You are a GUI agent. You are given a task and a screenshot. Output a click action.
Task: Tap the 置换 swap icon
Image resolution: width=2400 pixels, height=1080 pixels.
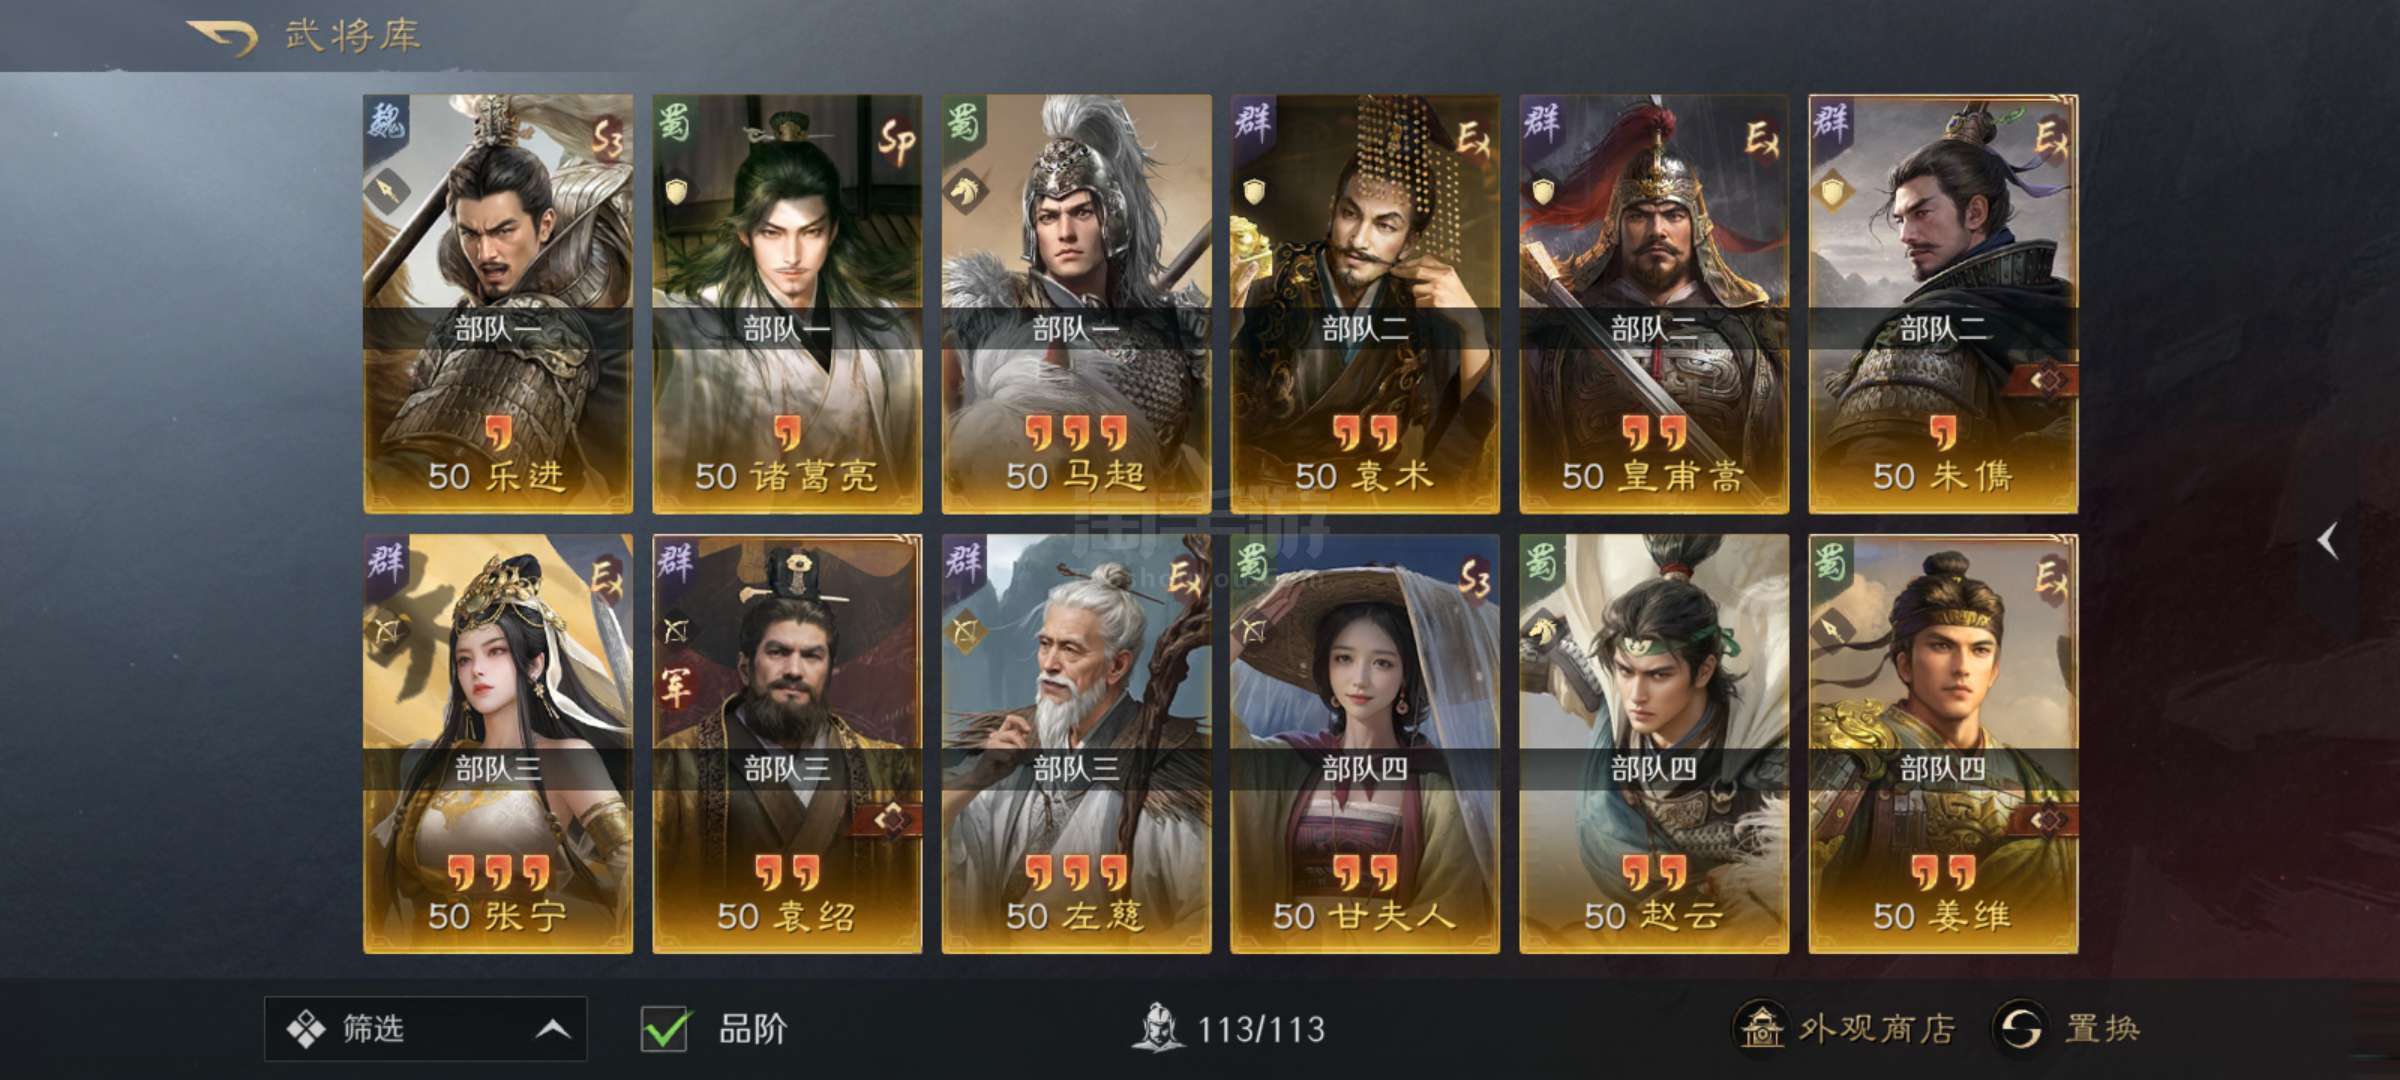click(2019, 1028)
